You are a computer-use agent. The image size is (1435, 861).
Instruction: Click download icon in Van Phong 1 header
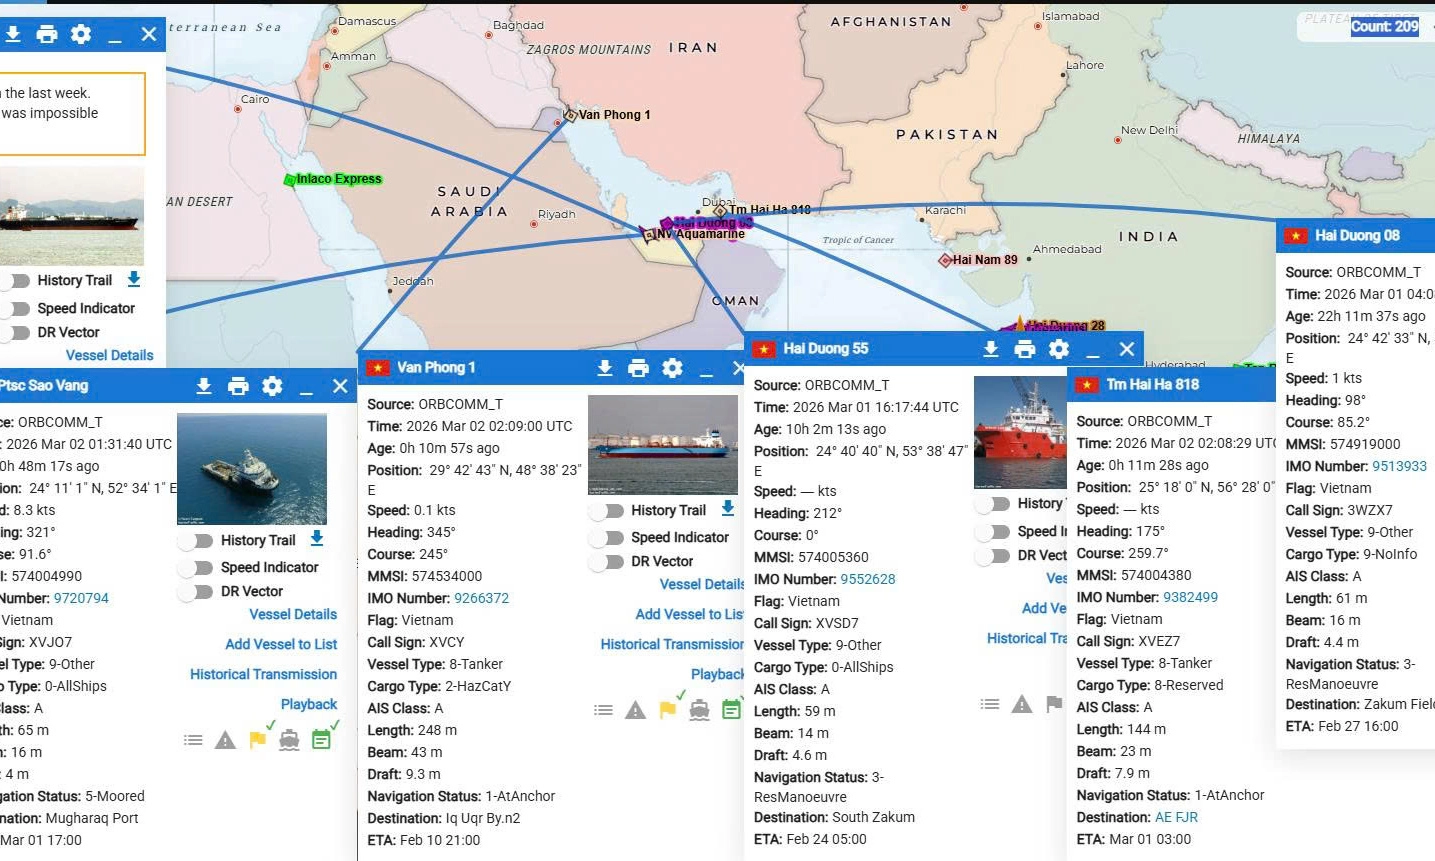pos(605,368)
